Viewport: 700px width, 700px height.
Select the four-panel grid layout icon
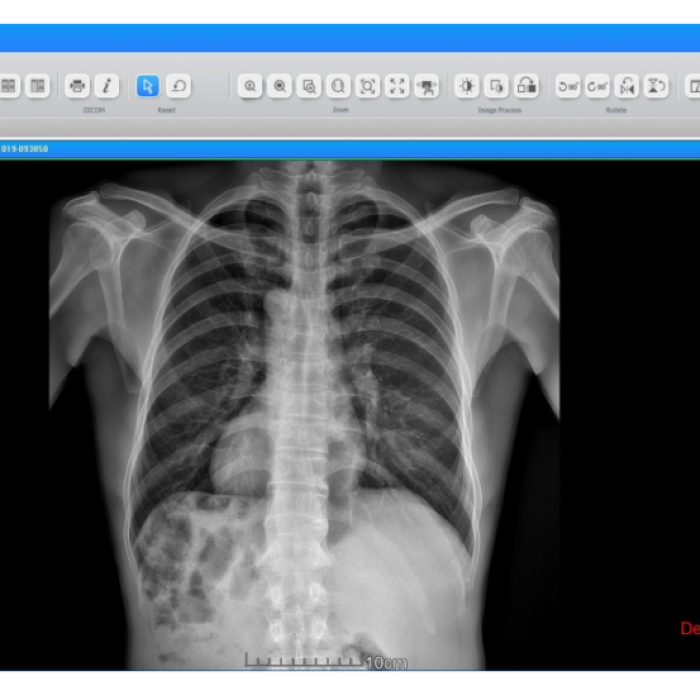coord(9,86)
